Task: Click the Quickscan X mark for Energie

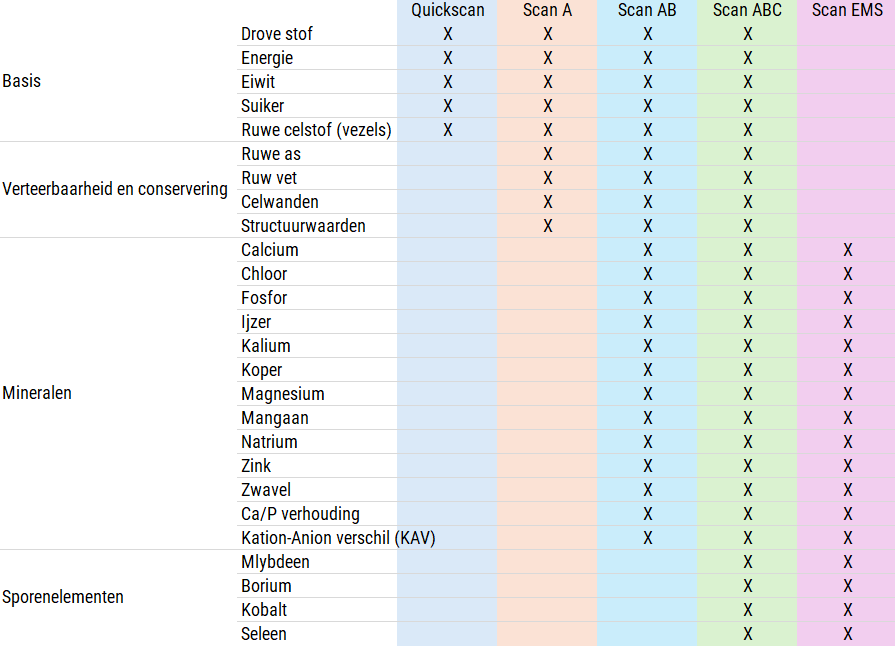Action: [x=448, y=58]
